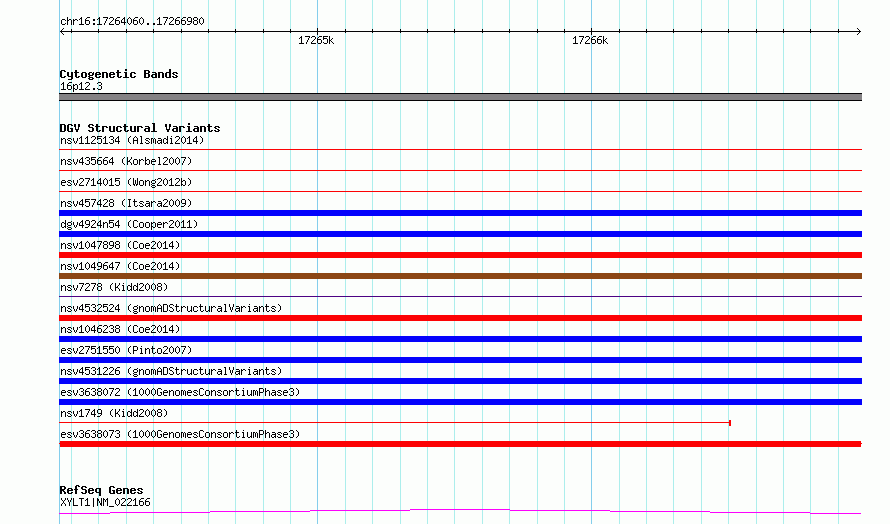This screenshot has width=890, height=524.
Task: Click the Cytogenetic Bands track title
Action: 119,74
